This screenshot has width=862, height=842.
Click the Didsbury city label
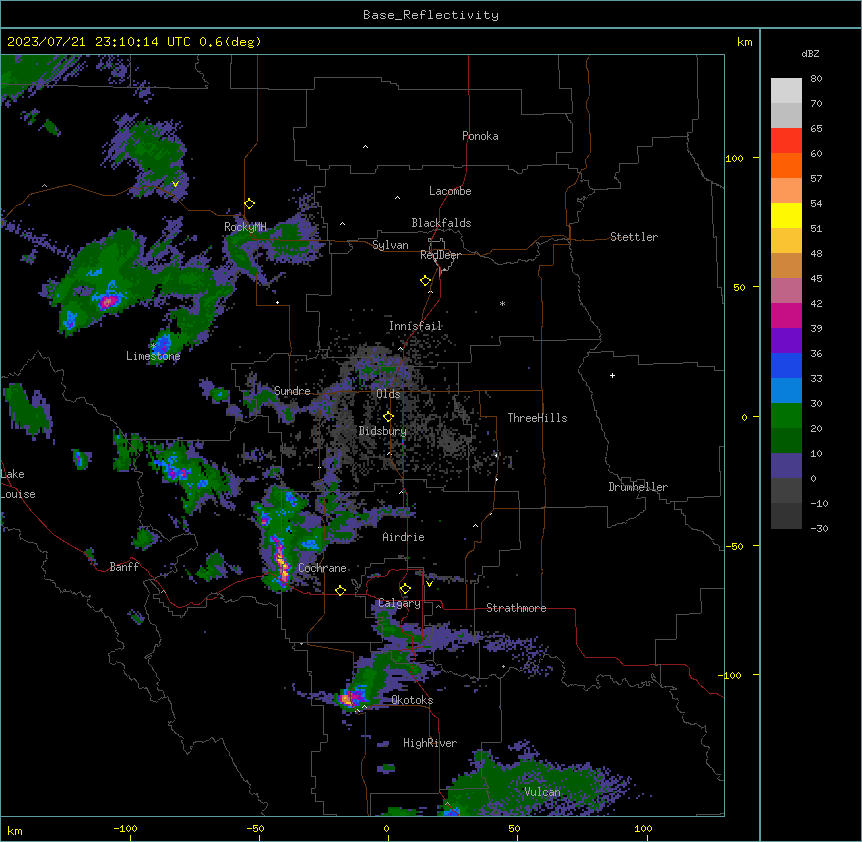click(x=383, y=431)
